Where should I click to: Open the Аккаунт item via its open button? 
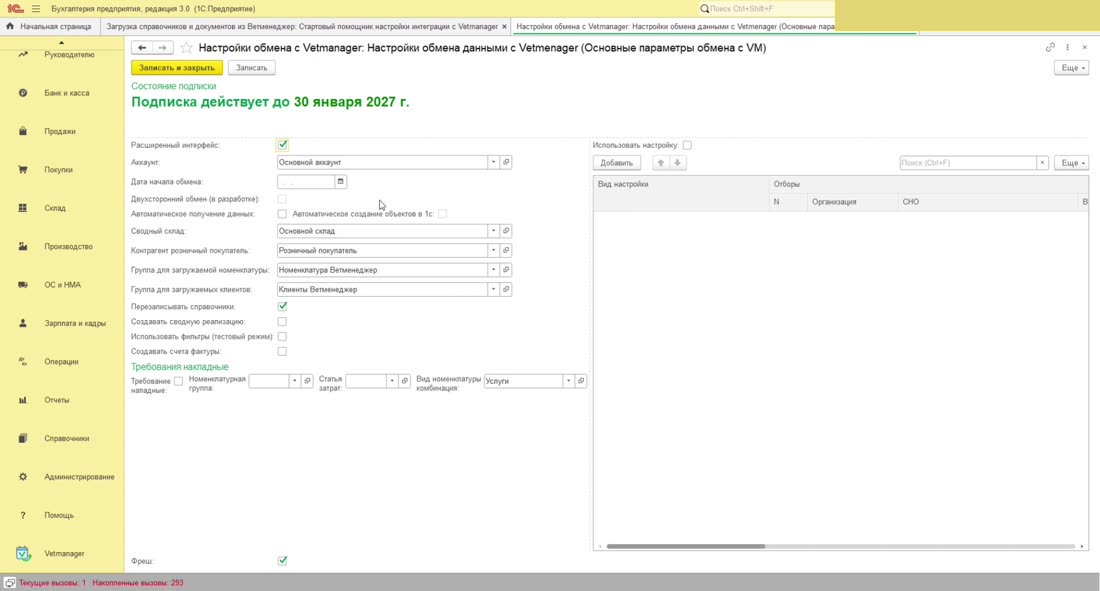(506, 162)
